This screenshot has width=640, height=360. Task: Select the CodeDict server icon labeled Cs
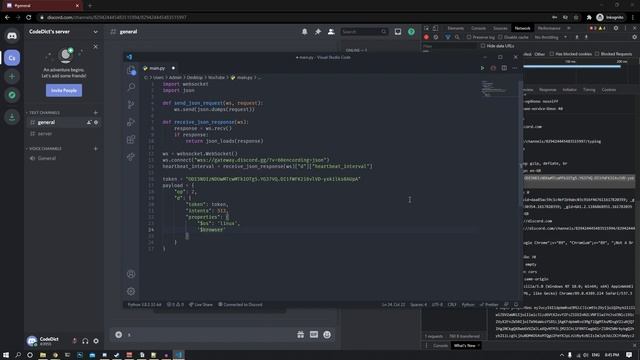[x=12, y=58]
